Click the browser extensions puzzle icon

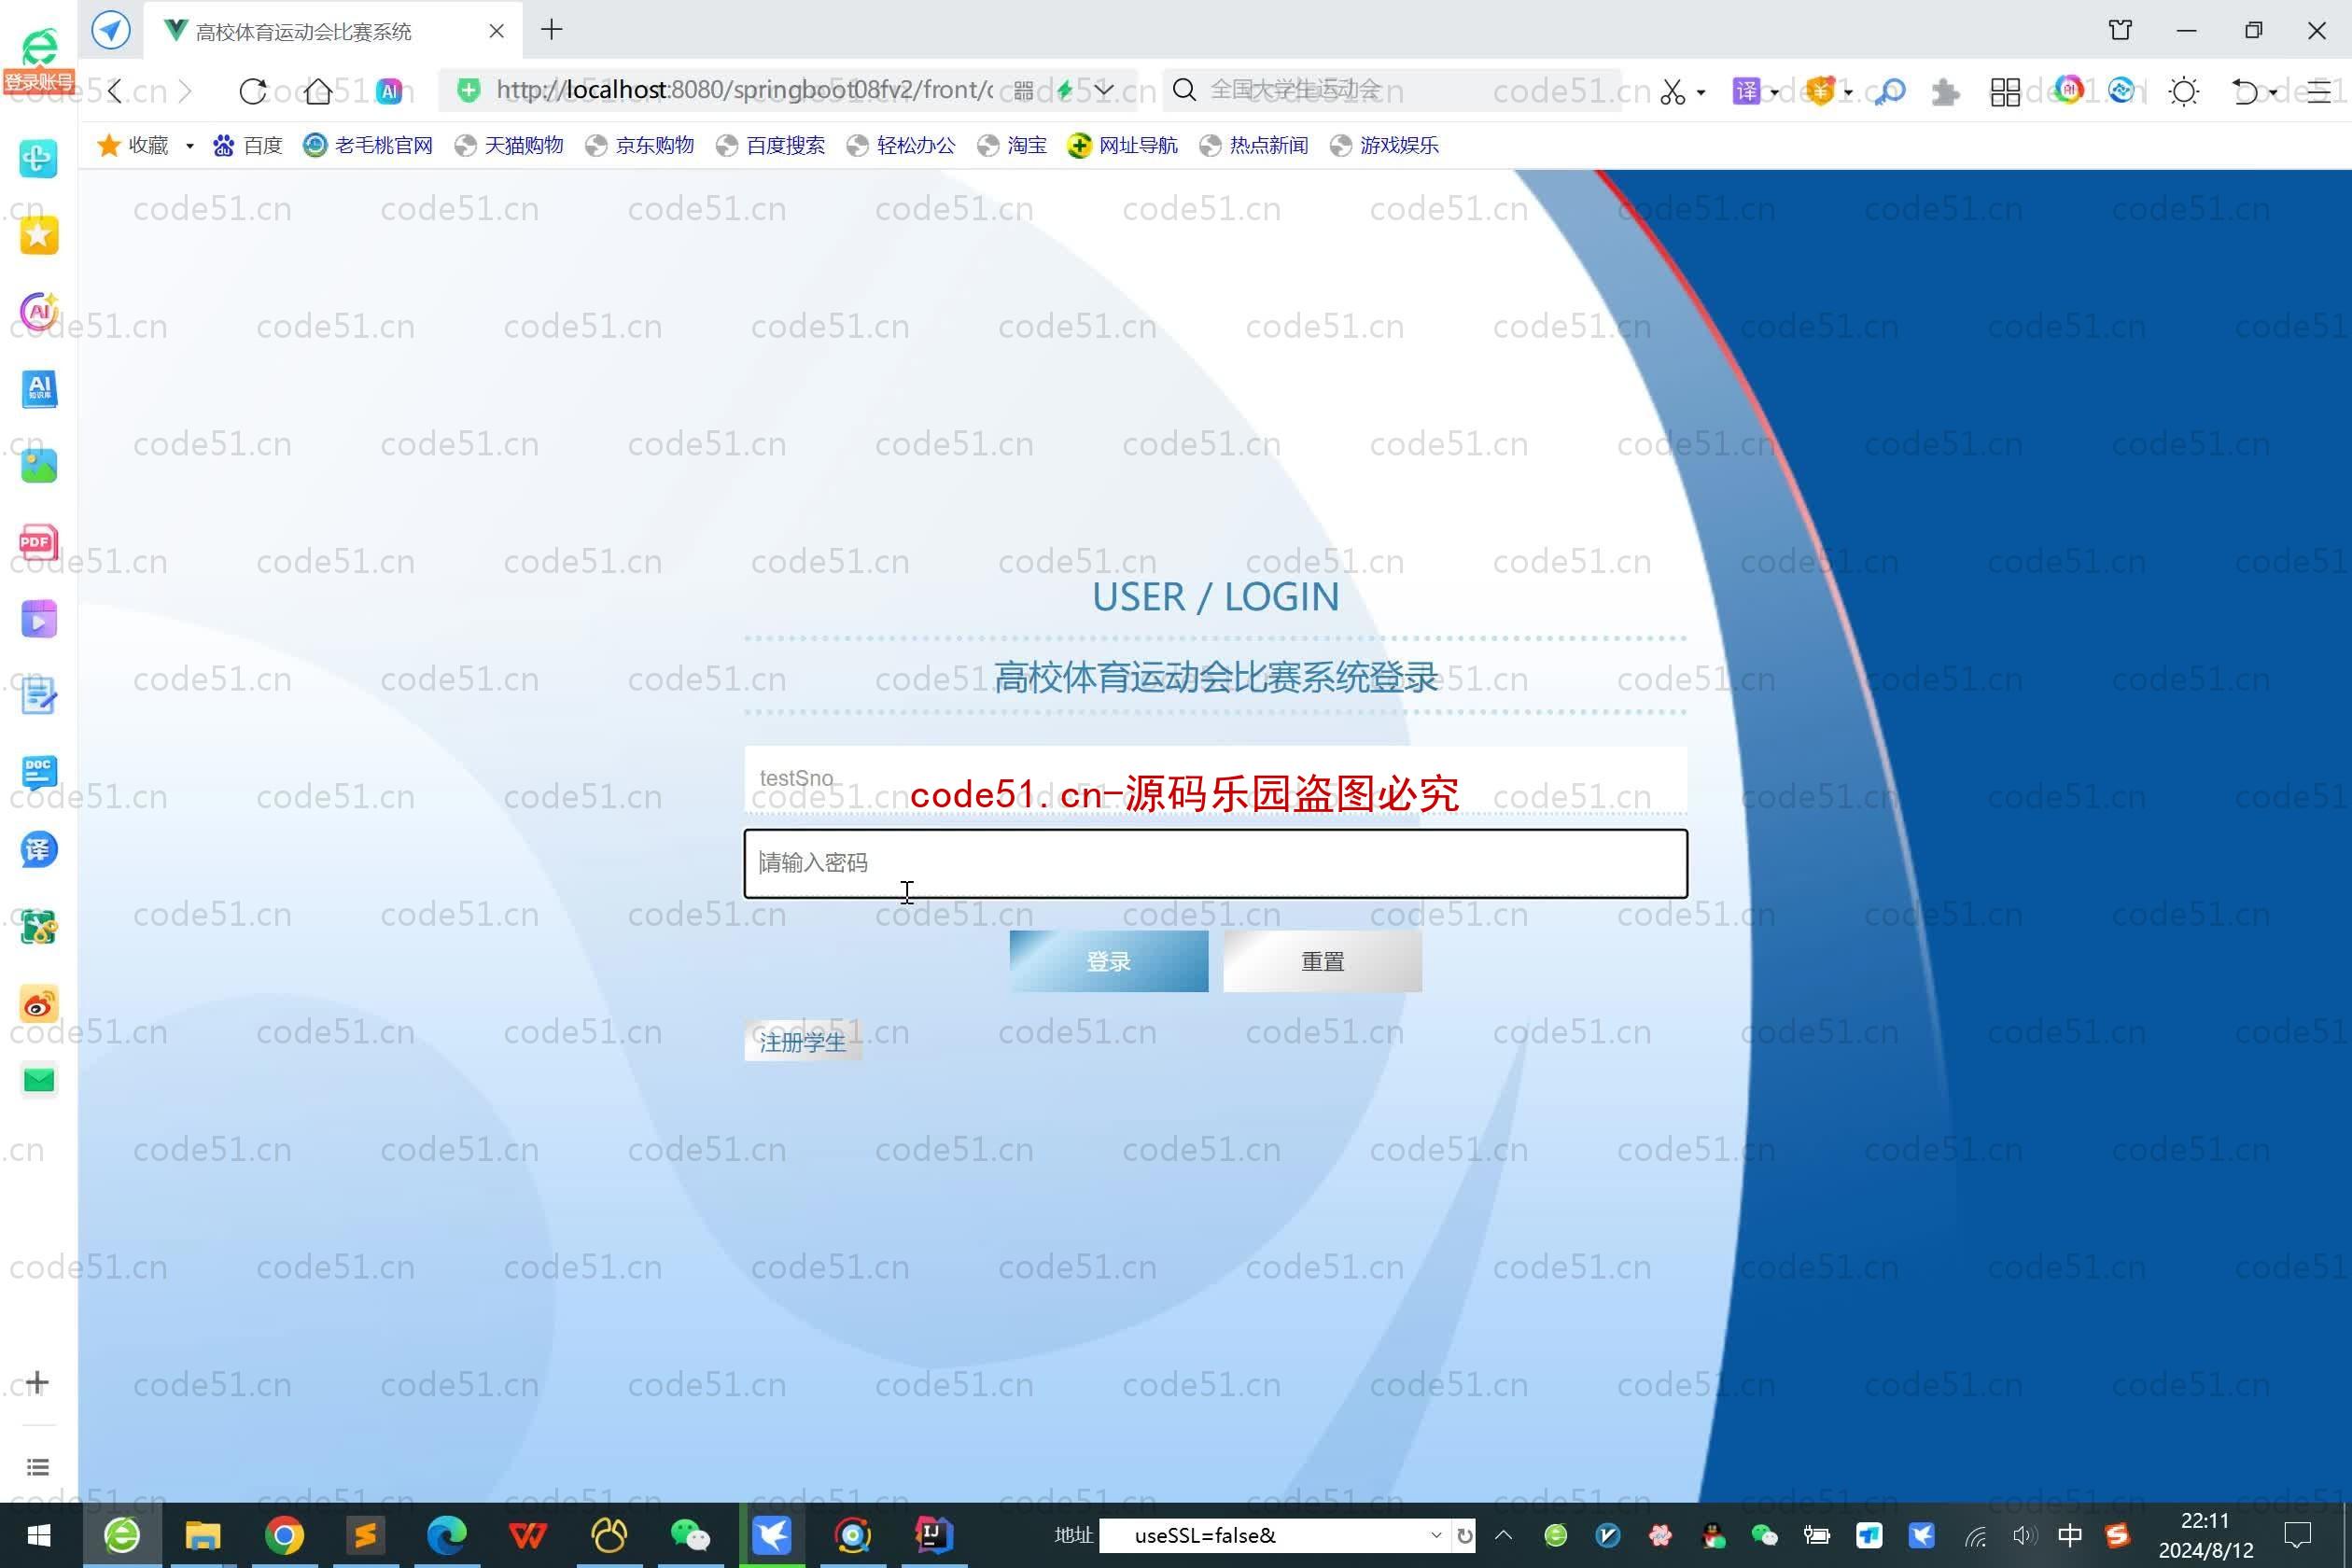(x=1948, y=91)
